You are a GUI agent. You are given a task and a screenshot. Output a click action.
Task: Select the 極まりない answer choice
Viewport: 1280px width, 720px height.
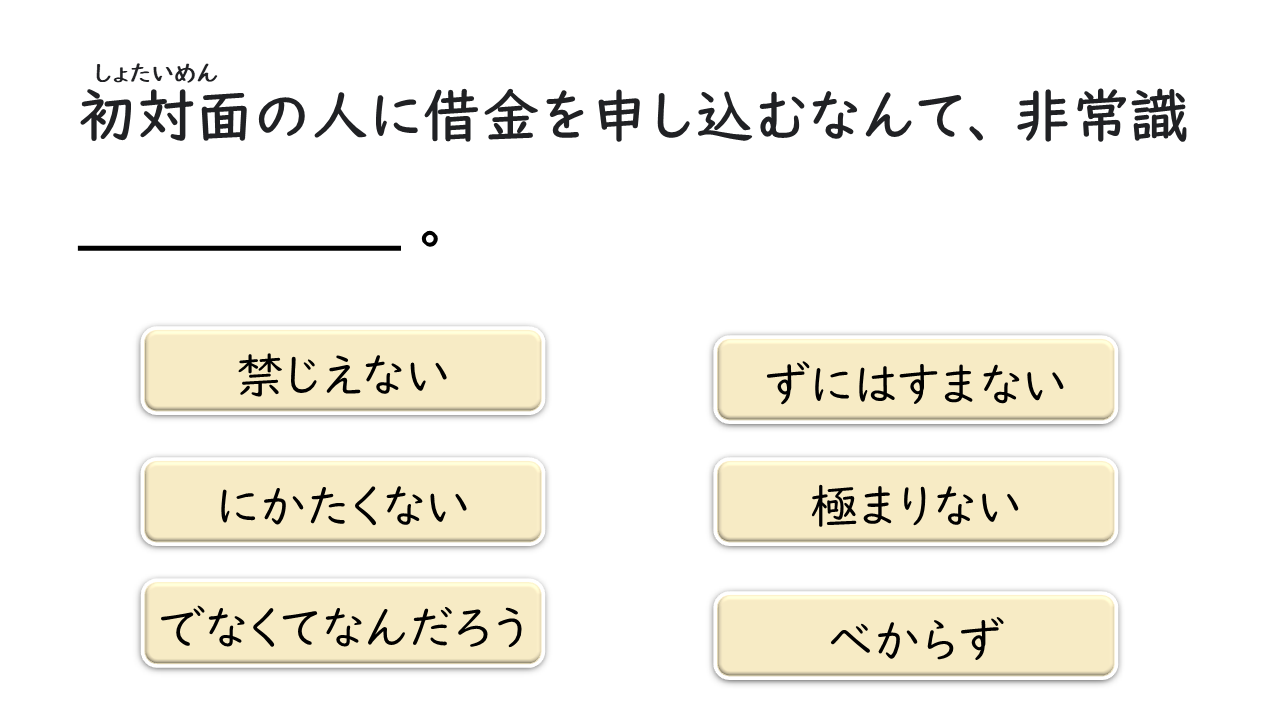pos(915,502)
